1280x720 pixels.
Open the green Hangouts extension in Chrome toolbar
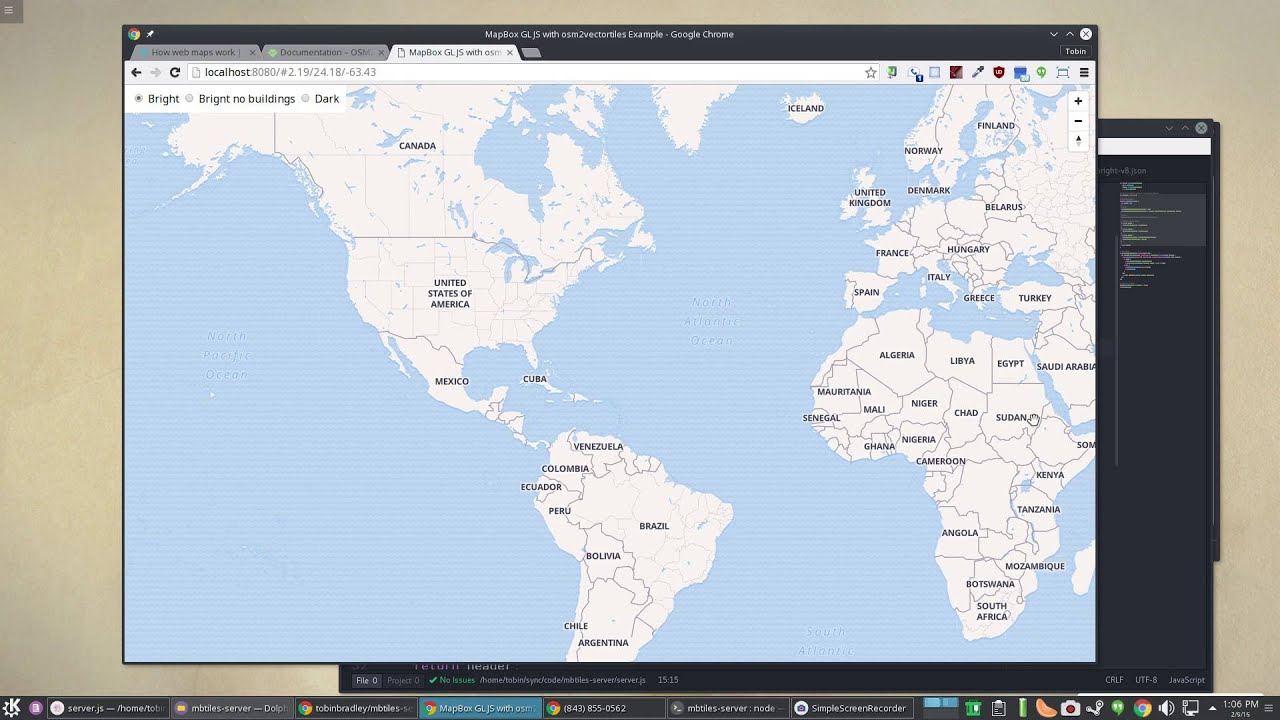pyautogui.click(x=1041, y=72)
